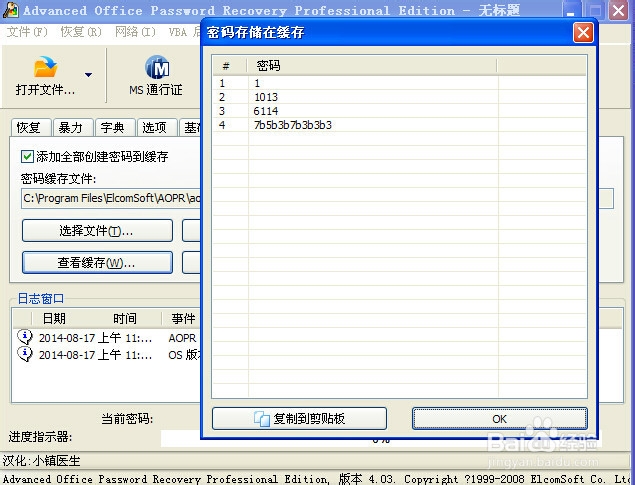Viewport: 635px width, 485px height.
Task: Click the 复制到剪贴板 button
Action: click(x=299, y=418)
